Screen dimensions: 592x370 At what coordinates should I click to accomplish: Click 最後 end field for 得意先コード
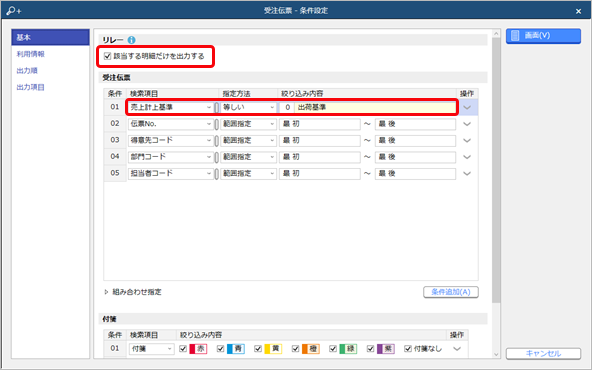point(415,140)
